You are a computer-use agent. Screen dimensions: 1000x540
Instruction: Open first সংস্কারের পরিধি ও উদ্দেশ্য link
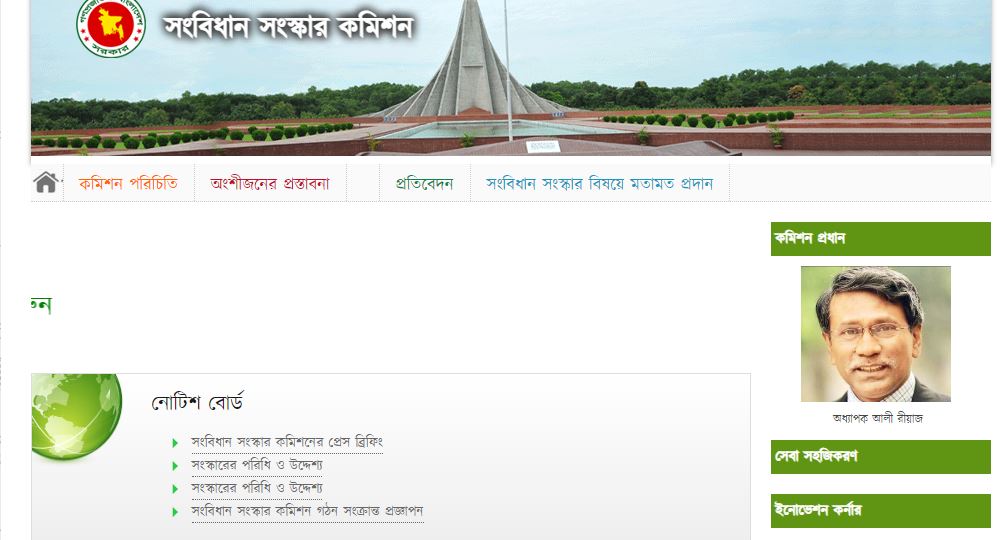pos(257,465)
